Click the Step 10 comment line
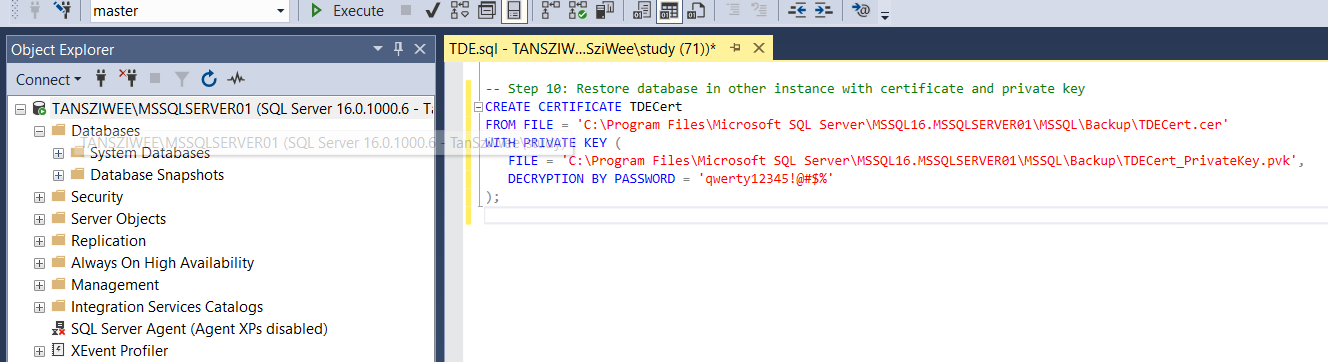This screenshot has width=1328, height=362. coord(785,89)
